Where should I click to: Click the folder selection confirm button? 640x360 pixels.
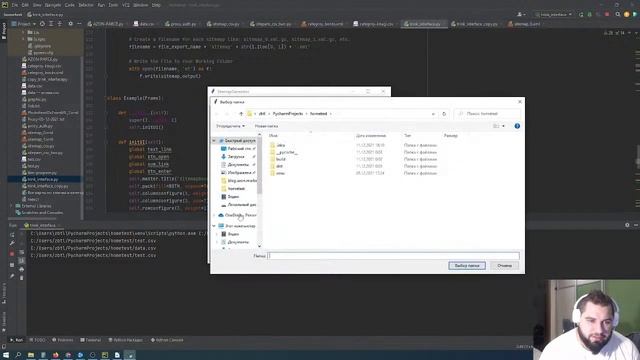(x=467, y=266)
